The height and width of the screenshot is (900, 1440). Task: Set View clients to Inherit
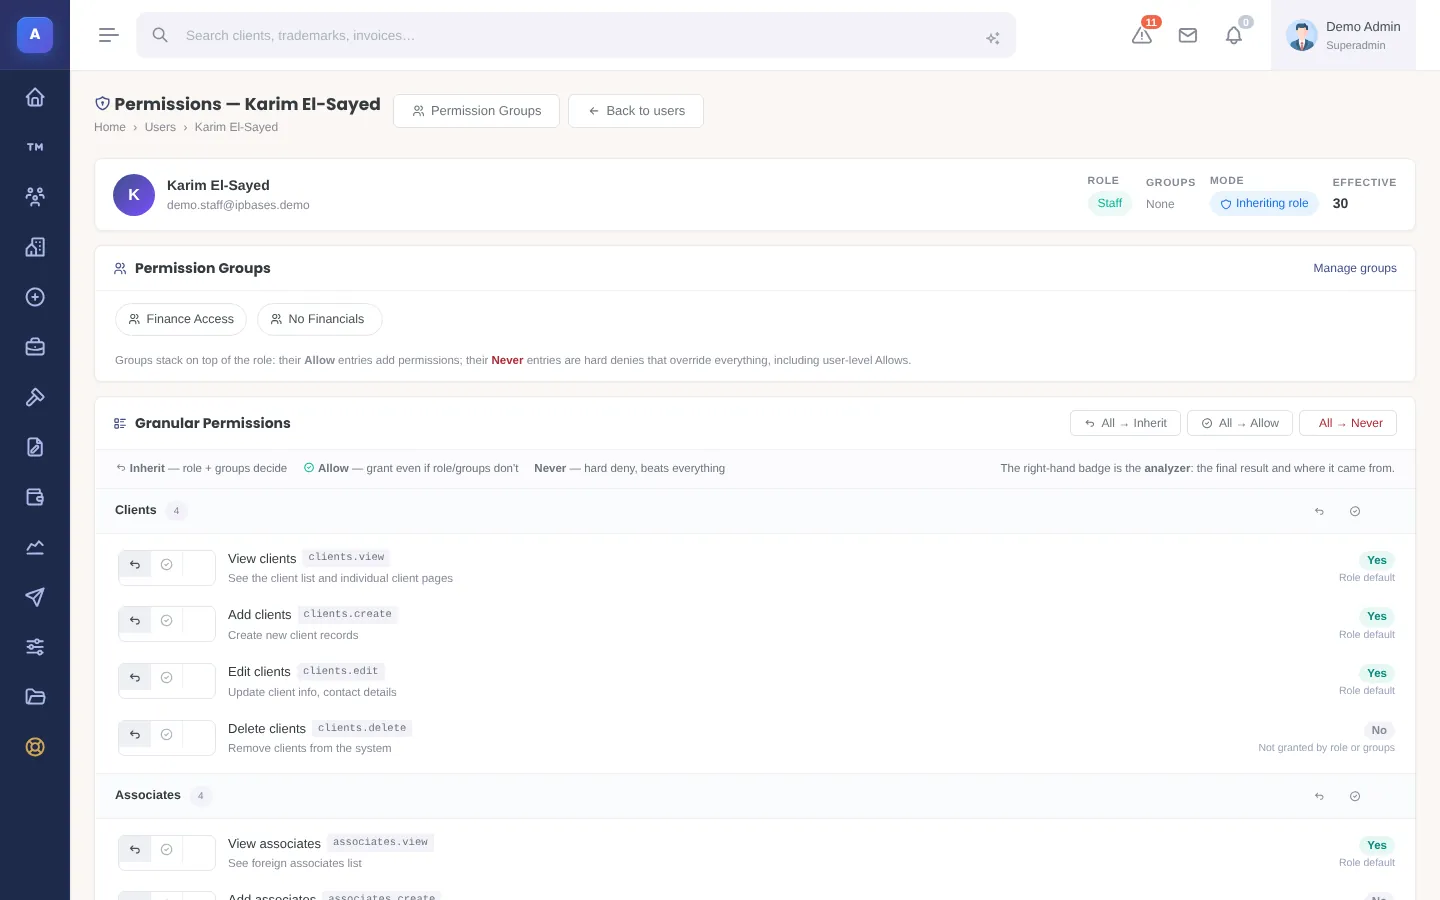pyautogui.click(x=135, y=565)
